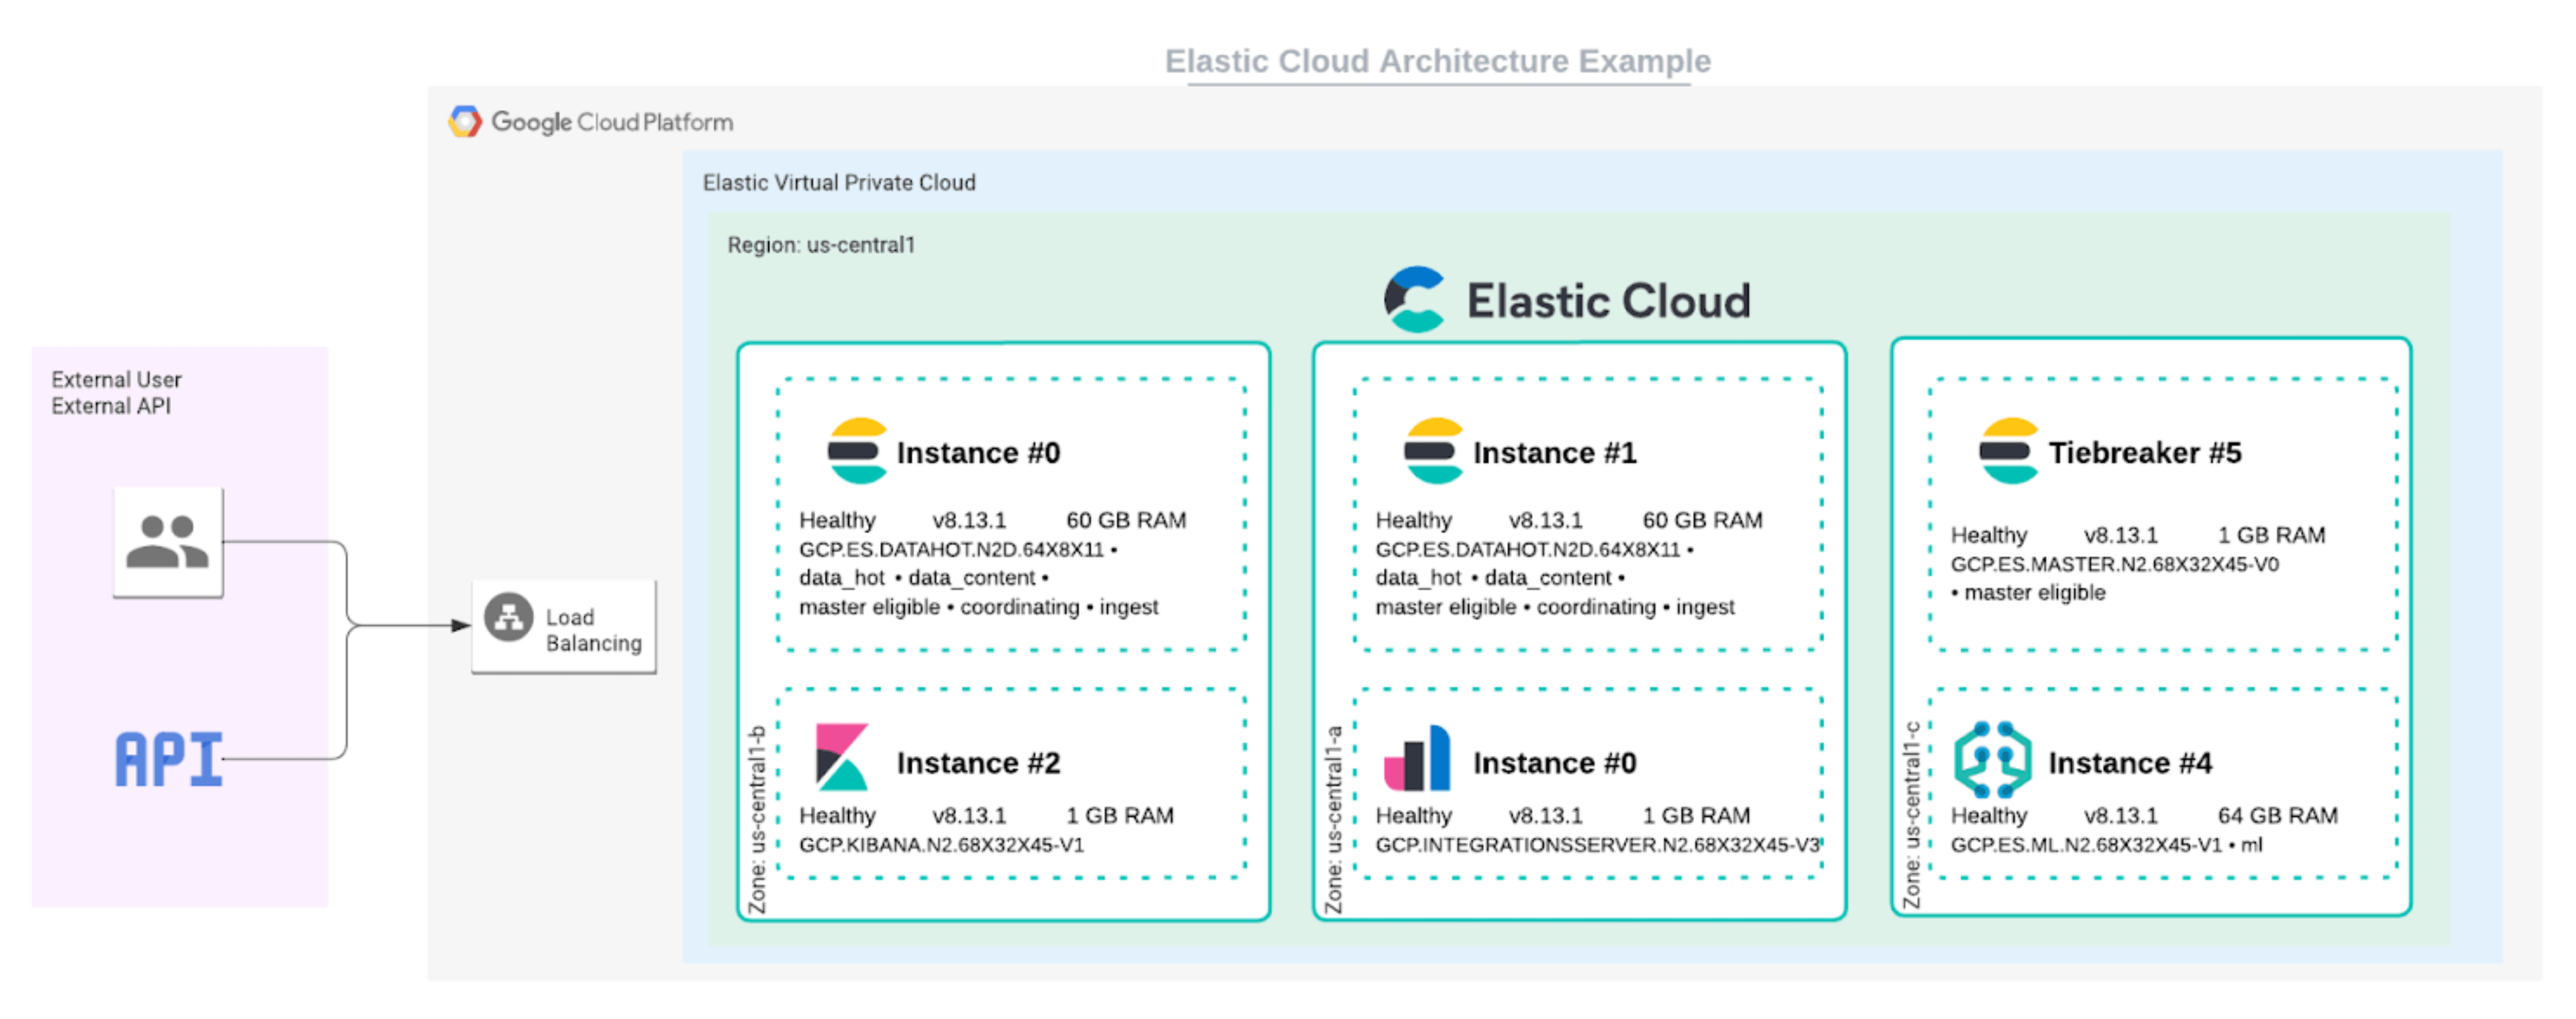Click 60 GB RAM under Instance #1
This screenshot has width=2576, height=1019.
pos(1702,520)
